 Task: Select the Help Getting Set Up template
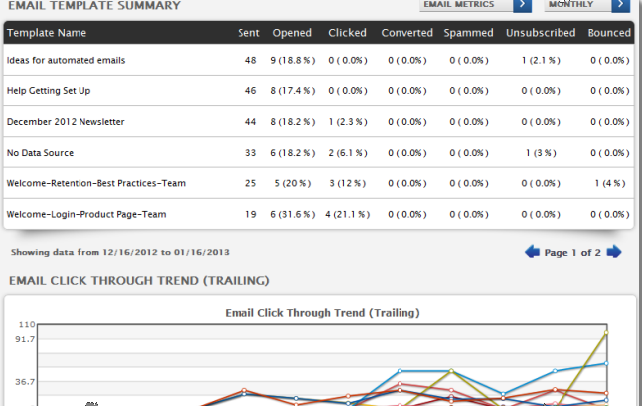48,91
